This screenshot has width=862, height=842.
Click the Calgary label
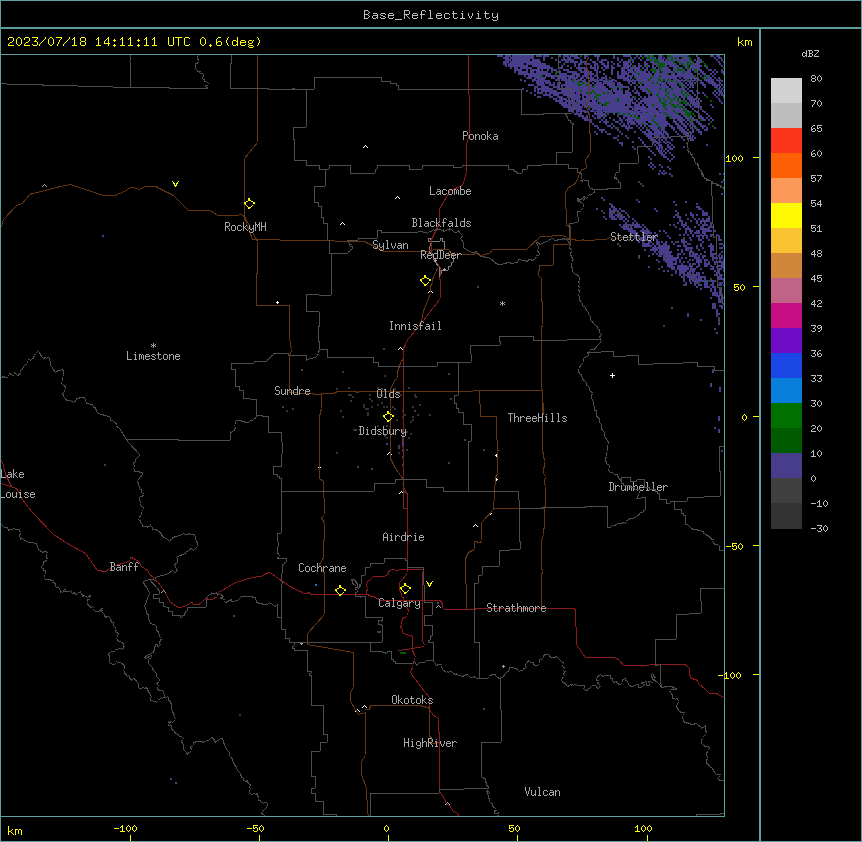[x=399, y=603]
